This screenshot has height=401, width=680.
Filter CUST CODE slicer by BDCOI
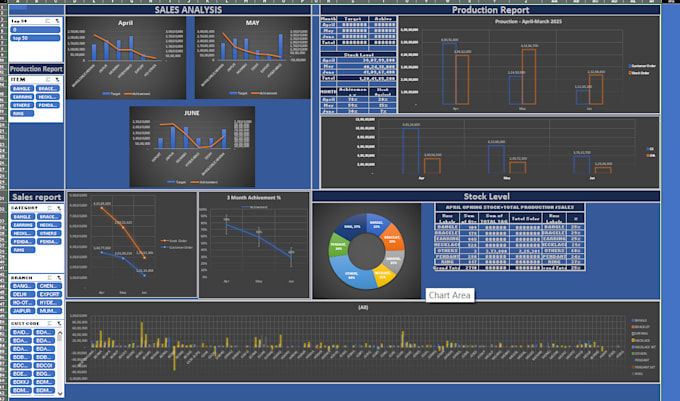(44, 365)
